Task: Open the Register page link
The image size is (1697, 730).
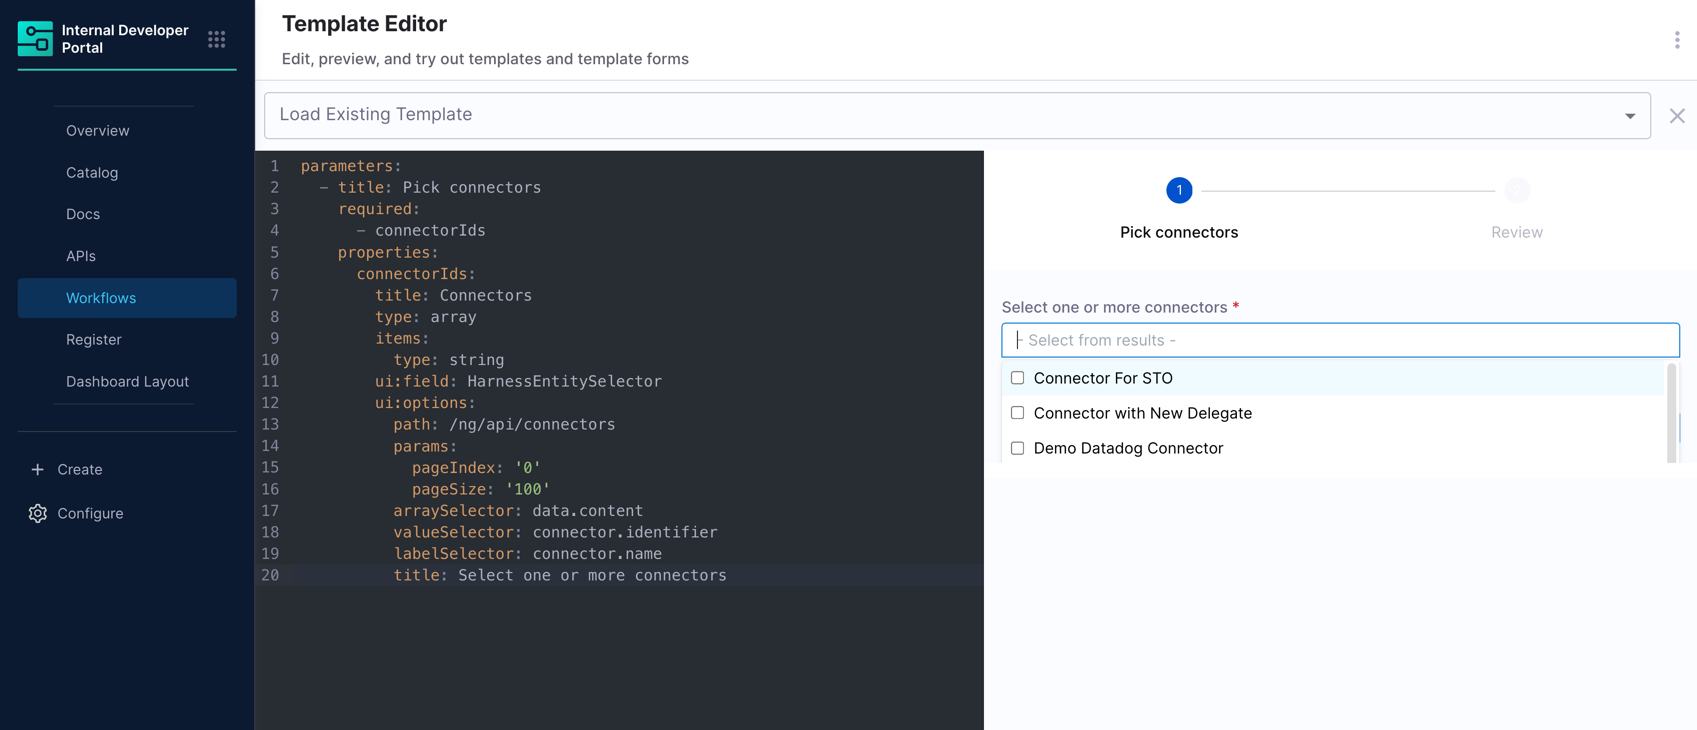Action: pyautogui.click(x=94, y=340)
